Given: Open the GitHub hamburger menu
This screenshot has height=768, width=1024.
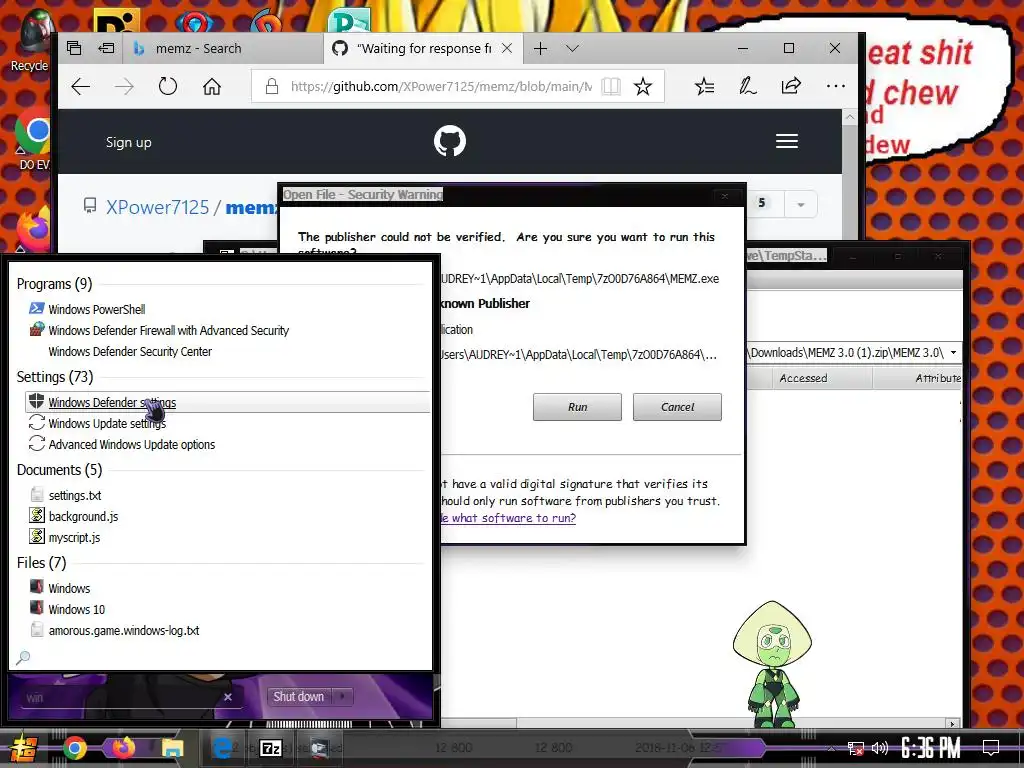Looking at the screenshot, I should click(x=787, y=141).
